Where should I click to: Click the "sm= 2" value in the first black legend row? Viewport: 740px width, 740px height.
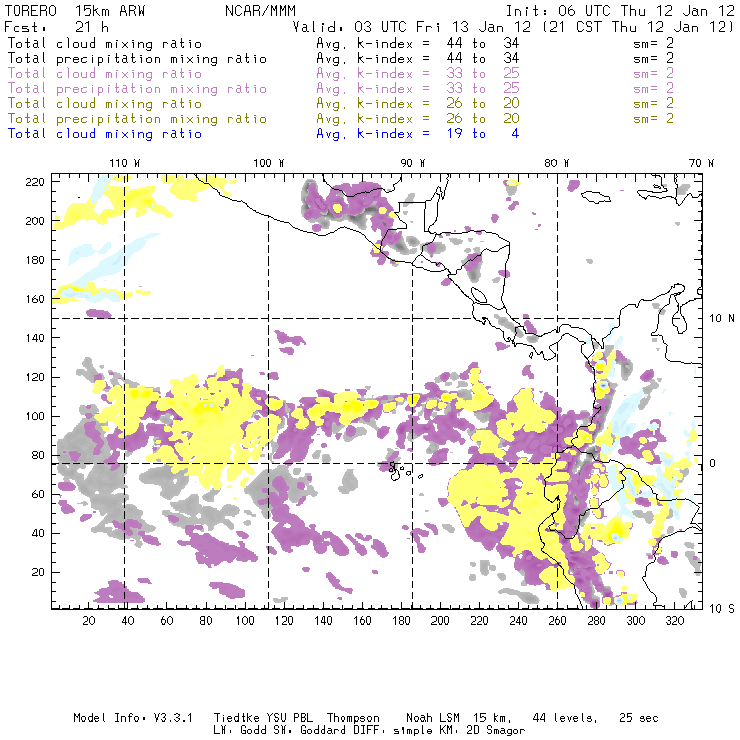653,43
